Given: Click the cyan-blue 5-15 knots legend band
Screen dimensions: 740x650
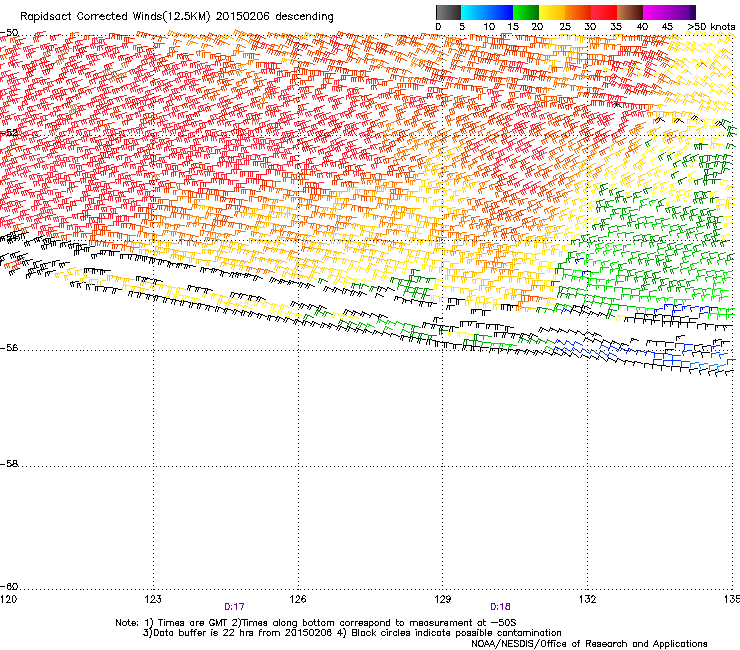Looking at the screenshot, I should [x=487, y=12].
